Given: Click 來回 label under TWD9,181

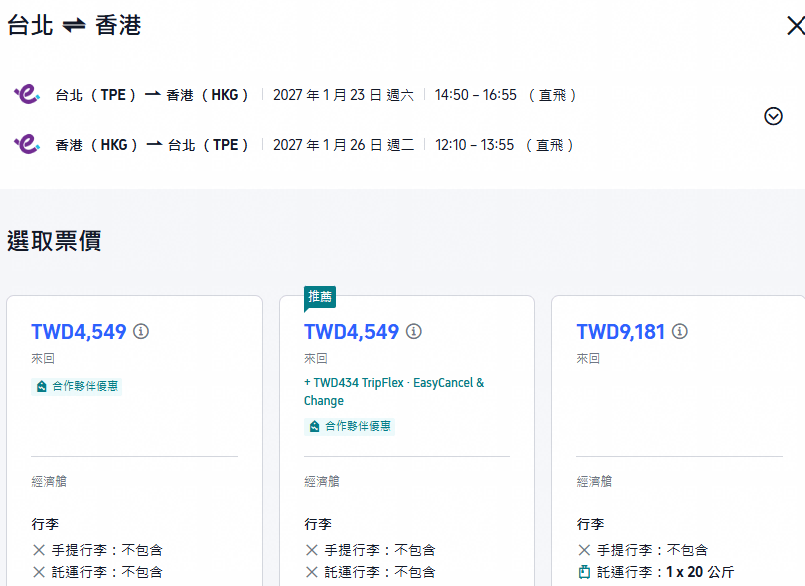Looking at the screenshot, I should point(588,358).
